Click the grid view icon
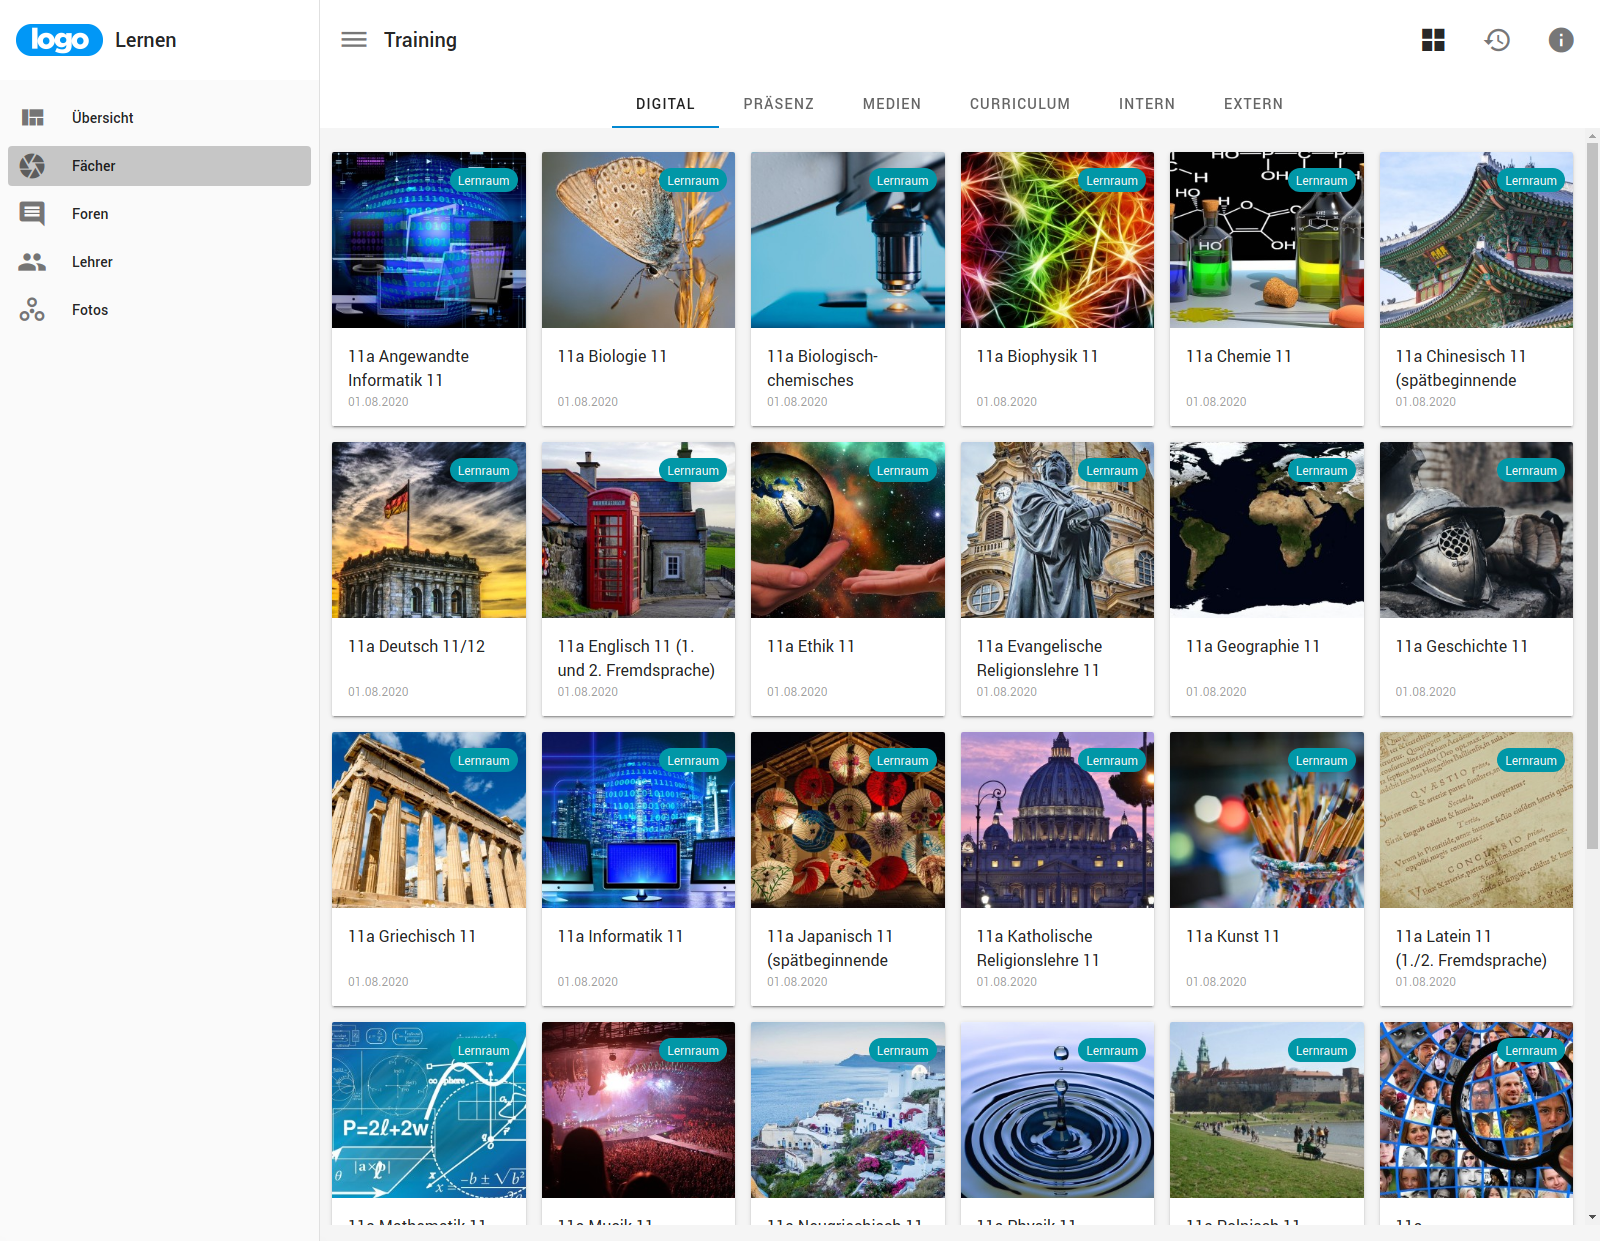The height and width of the screenshot is (1241, 1600). [x=1433, y=40]
